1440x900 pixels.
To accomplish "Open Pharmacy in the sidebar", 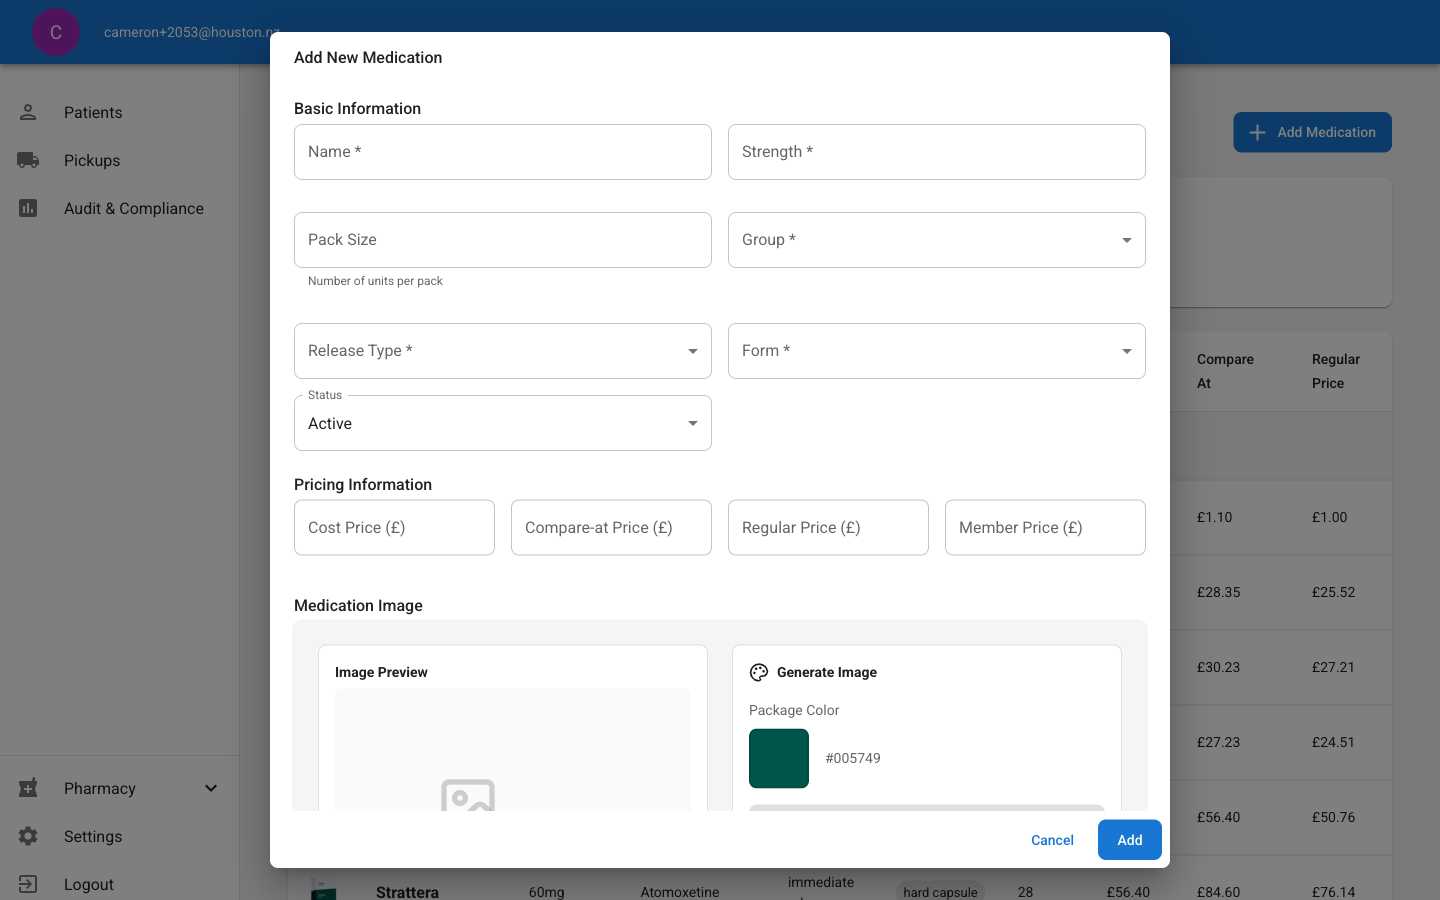I will click(120, 788).
